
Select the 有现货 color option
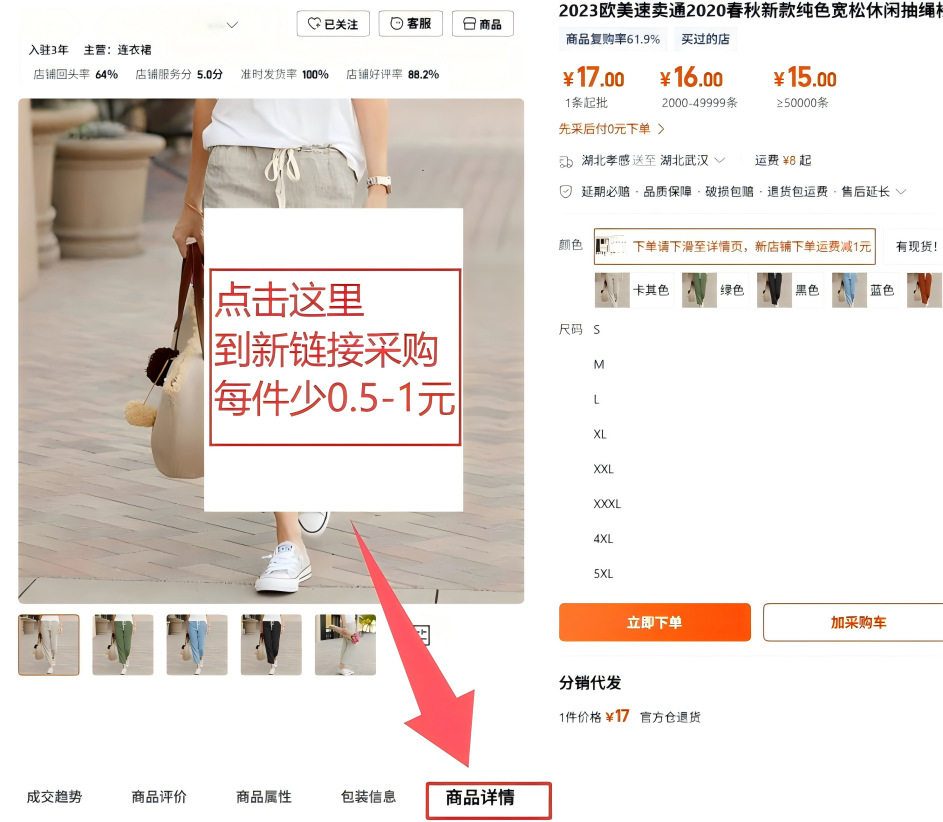[x=915, y=246]
